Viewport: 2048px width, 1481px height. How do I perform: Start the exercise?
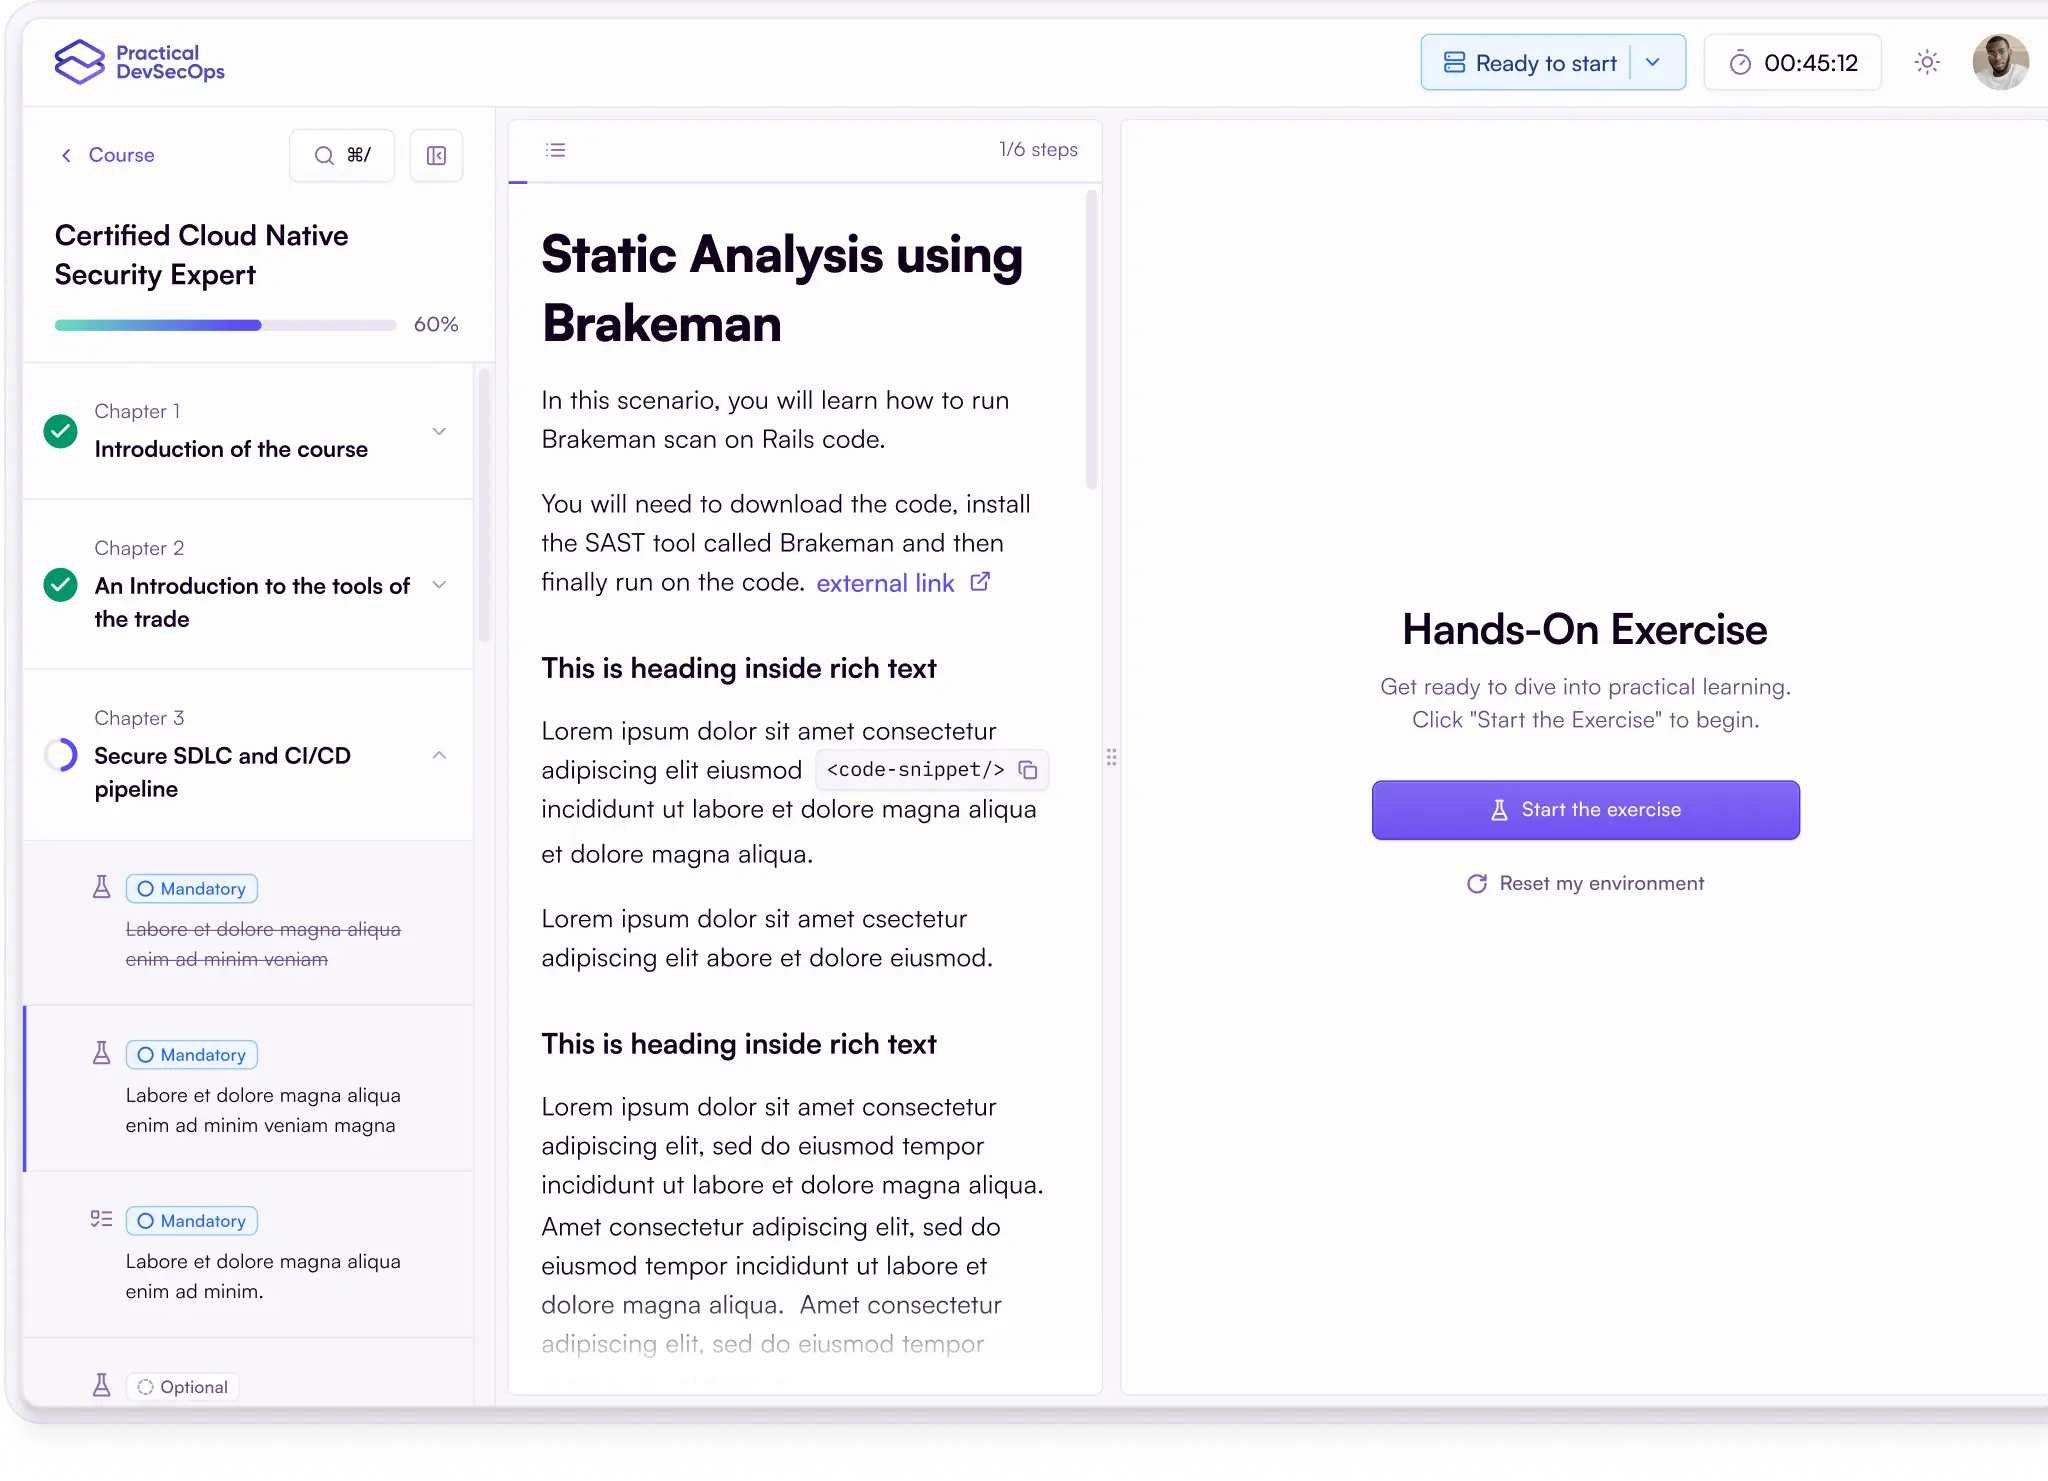(1585, 810)
